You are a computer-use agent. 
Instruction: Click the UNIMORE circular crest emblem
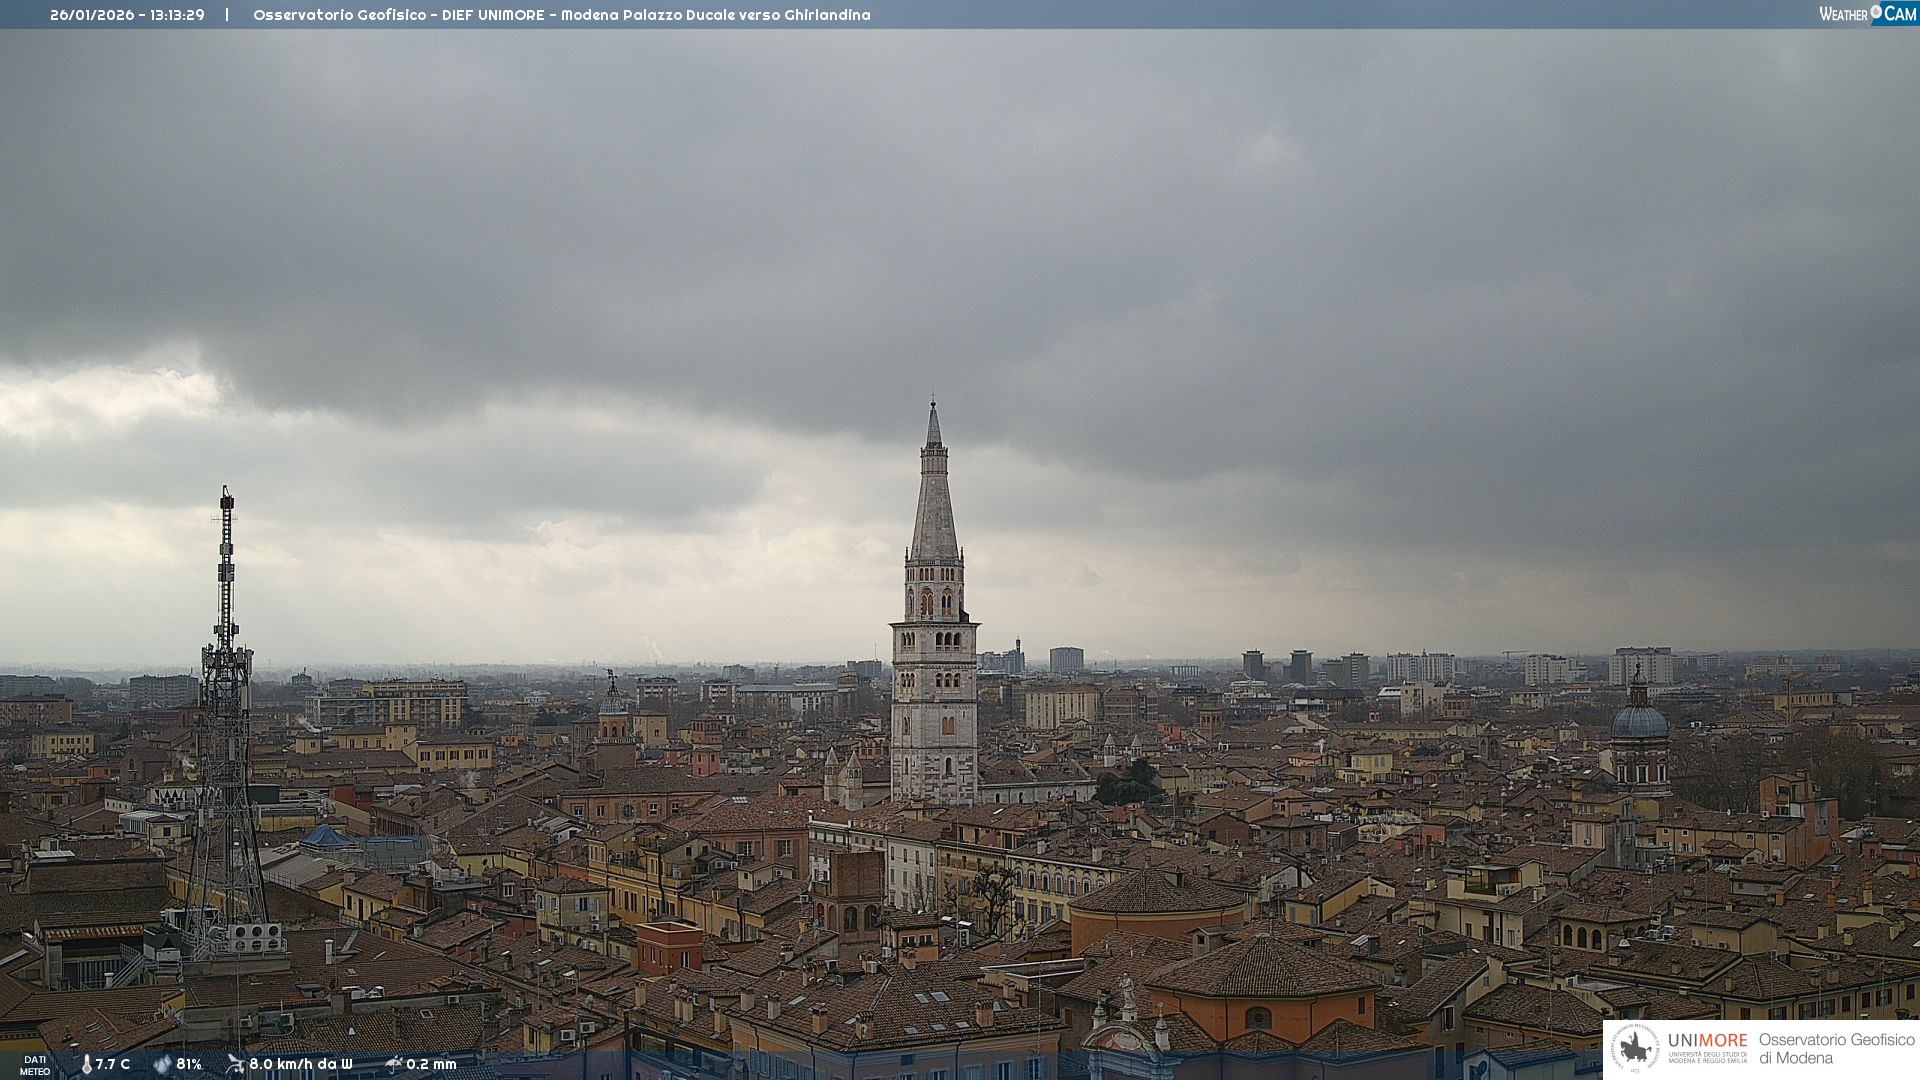click(x=1635, y=1048)
